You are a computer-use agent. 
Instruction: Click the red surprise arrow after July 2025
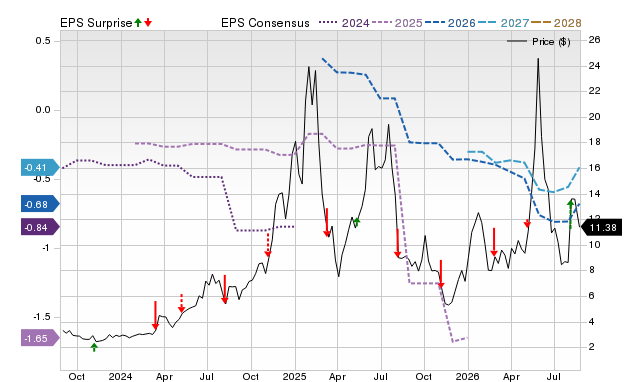398,243
